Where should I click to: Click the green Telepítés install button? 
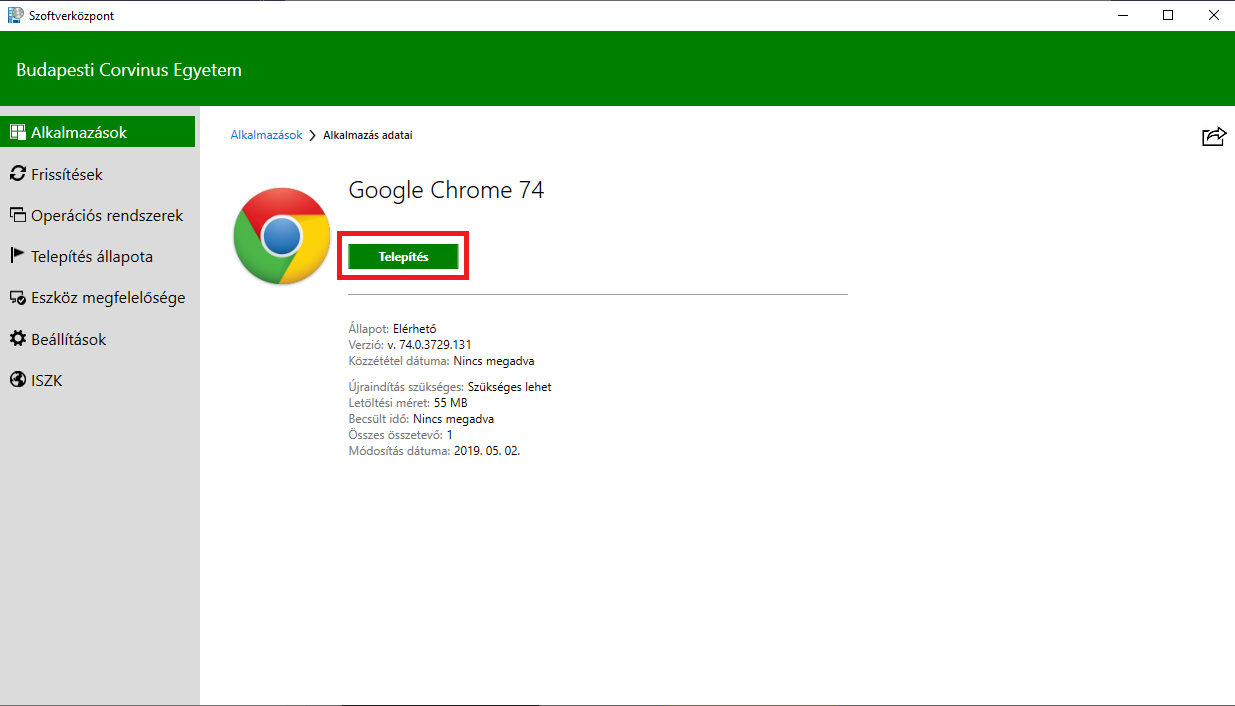pos(403,257)
